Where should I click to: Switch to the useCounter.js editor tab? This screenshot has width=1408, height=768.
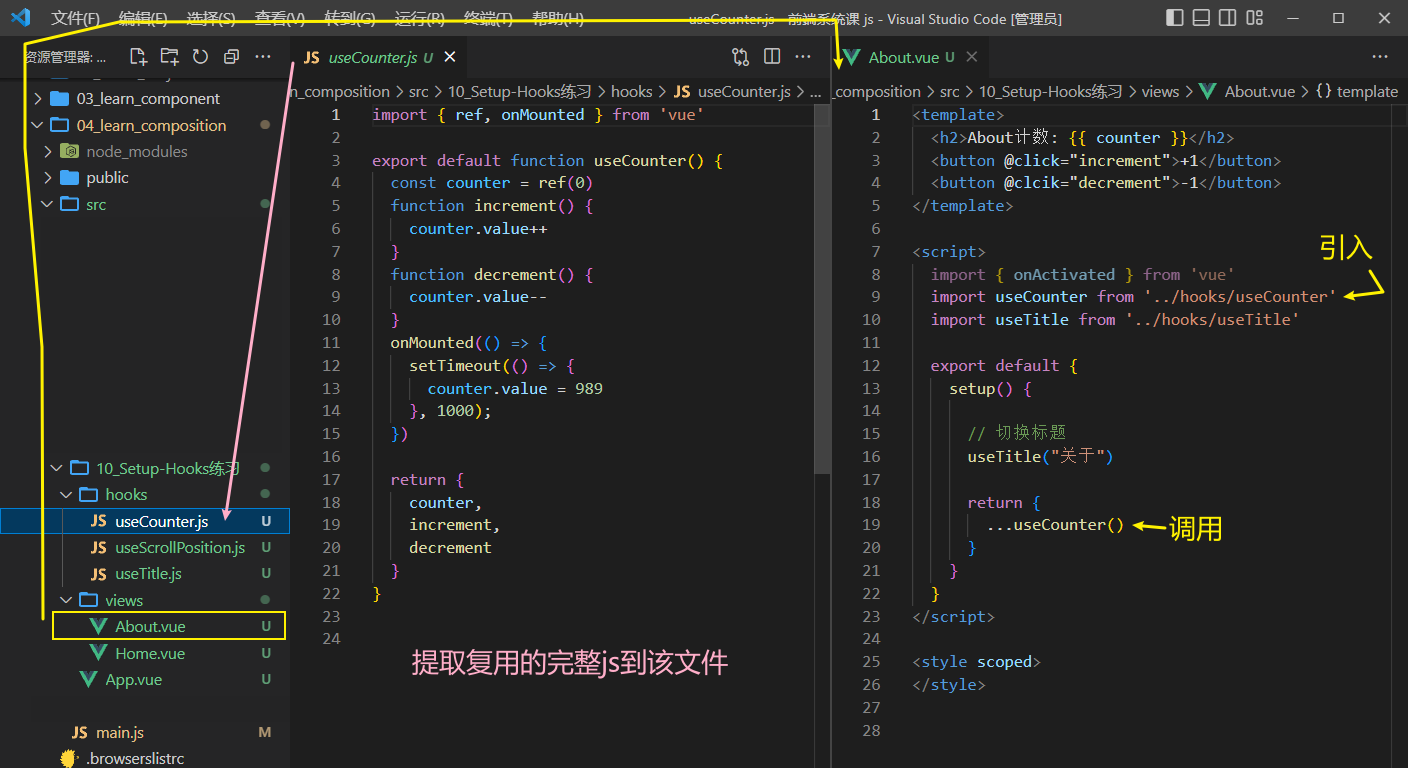(x=380, y=58)
